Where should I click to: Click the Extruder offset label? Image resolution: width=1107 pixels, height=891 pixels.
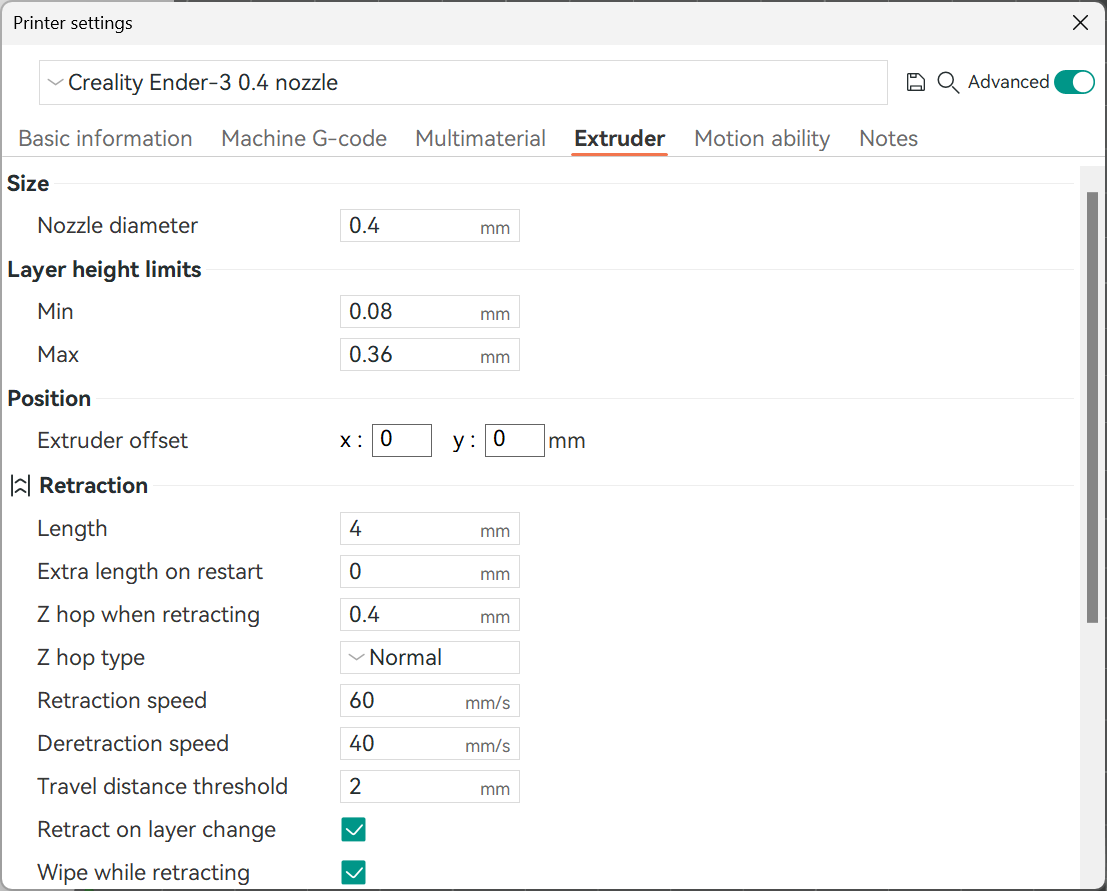click(112, 441)
